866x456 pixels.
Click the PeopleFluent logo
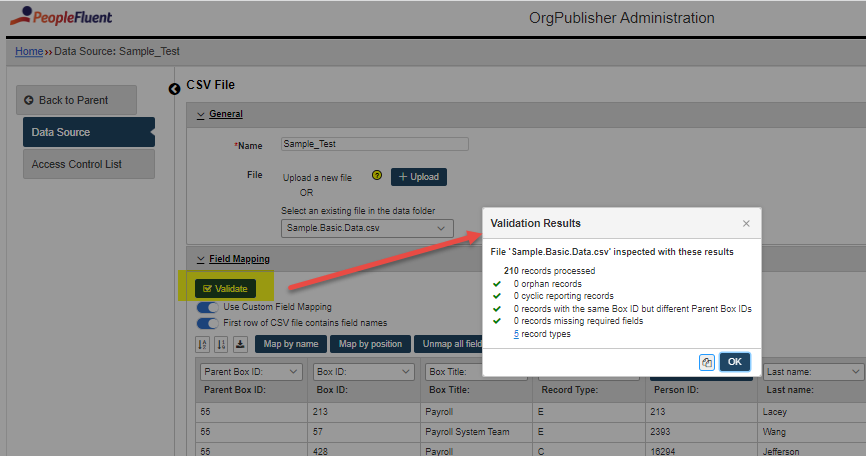click(x=61, y=17)
